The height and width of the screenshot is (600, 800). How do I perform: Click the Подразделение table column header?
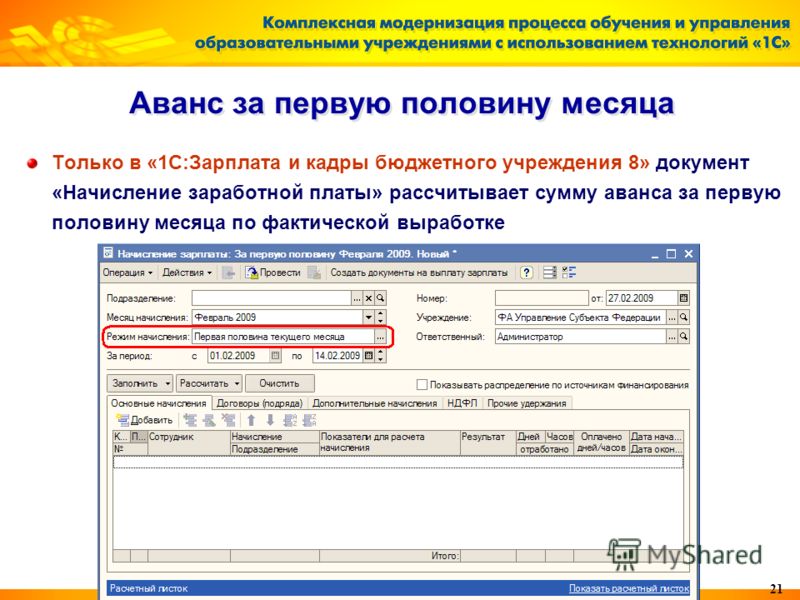pos(275,449)
